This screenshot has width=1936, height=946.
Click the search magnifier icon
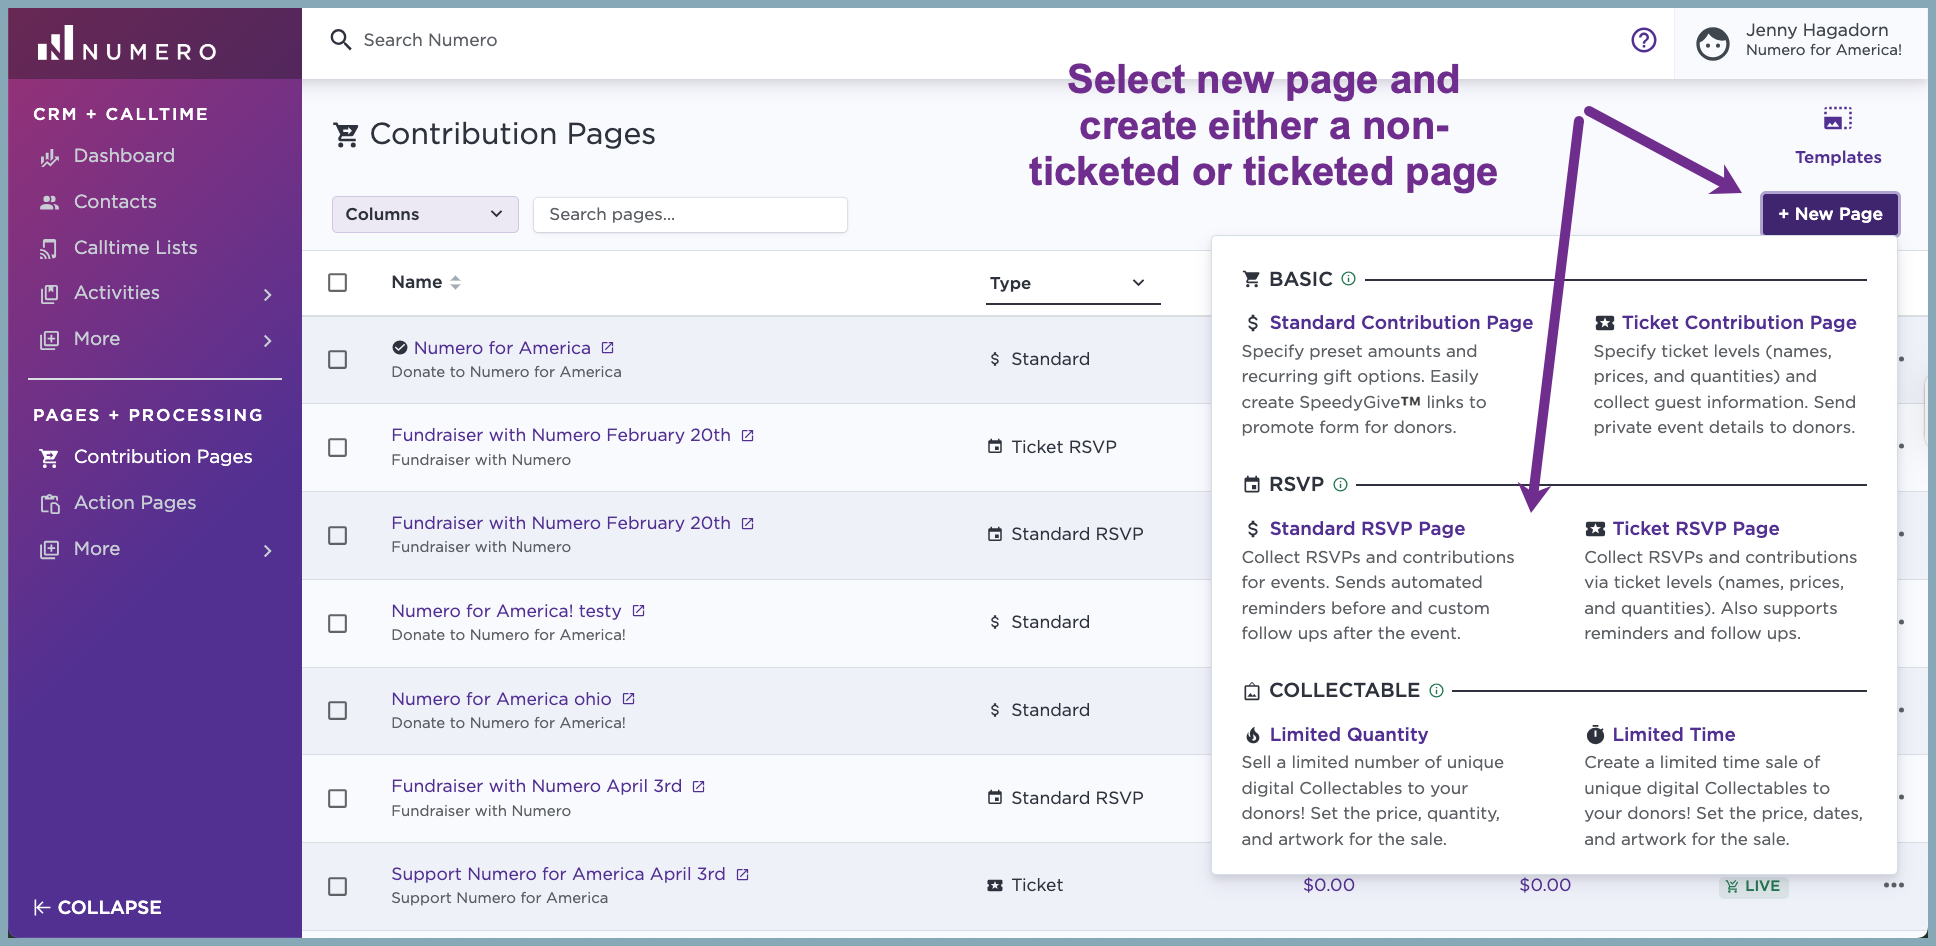(x=341, y=40)
